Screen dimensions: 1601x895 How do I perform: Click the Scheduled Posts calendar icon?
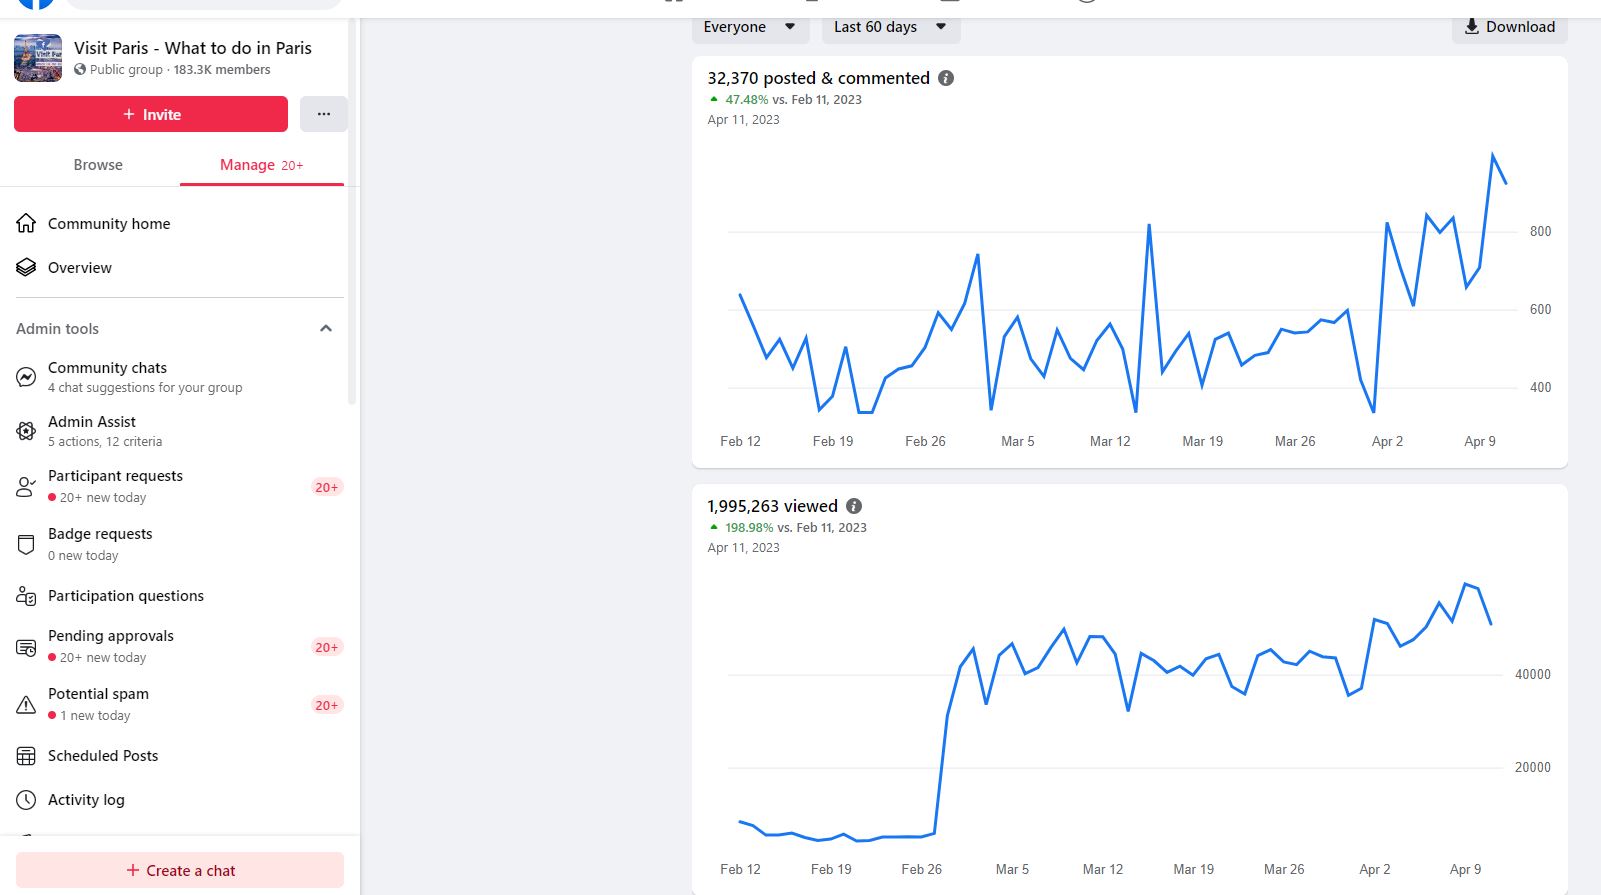pos(26,756)
